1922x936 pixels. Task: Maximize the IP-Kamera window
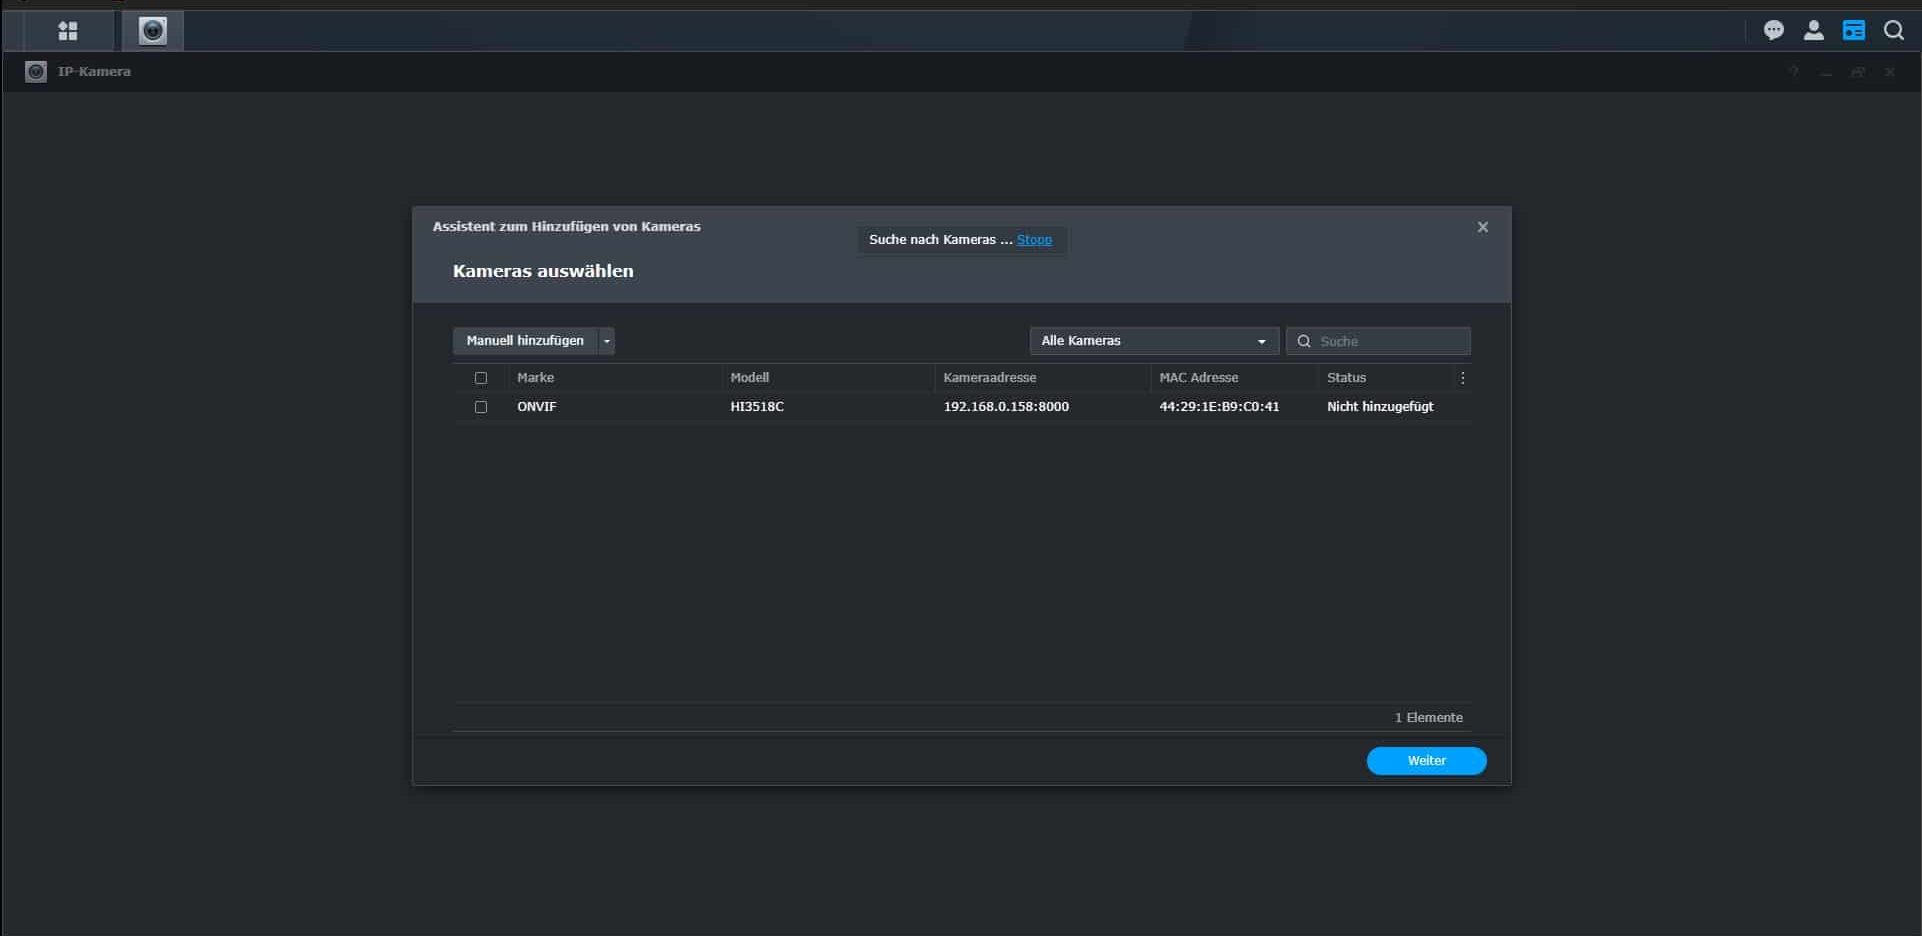(1858, 72)
